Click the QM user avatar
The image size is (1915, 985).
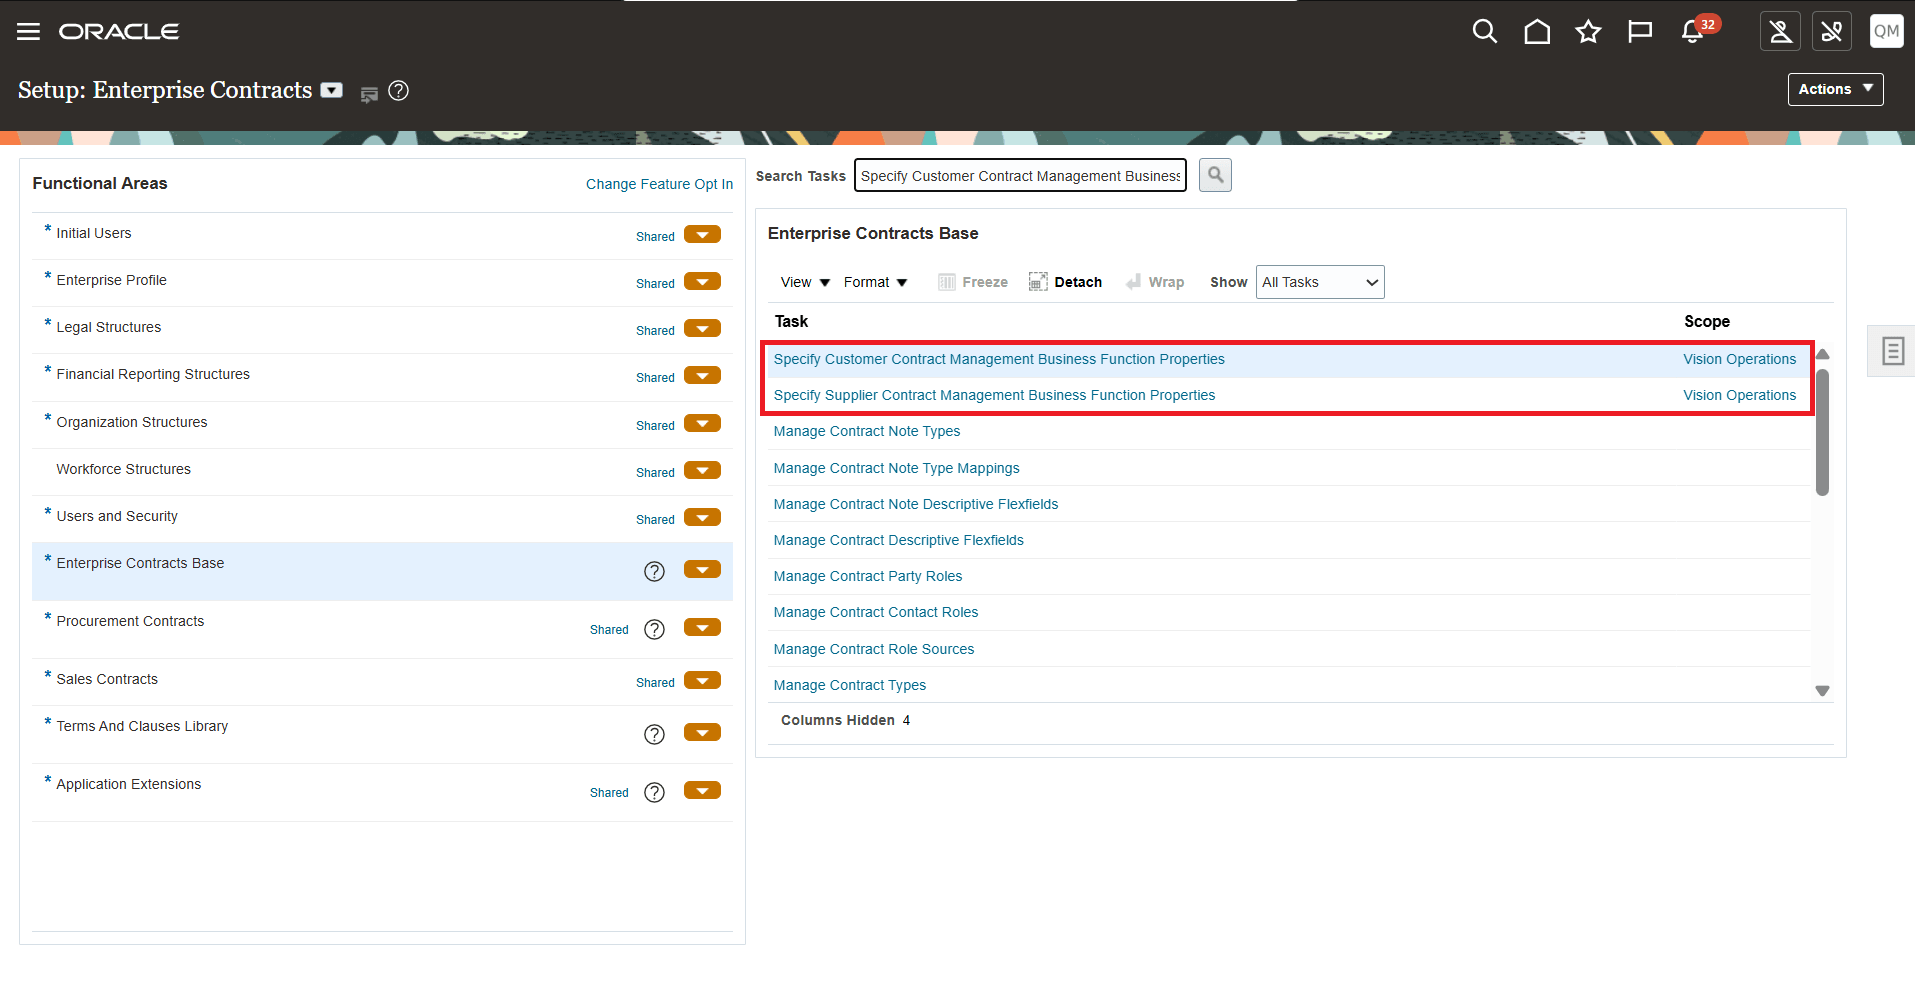tap(1887, 31)
